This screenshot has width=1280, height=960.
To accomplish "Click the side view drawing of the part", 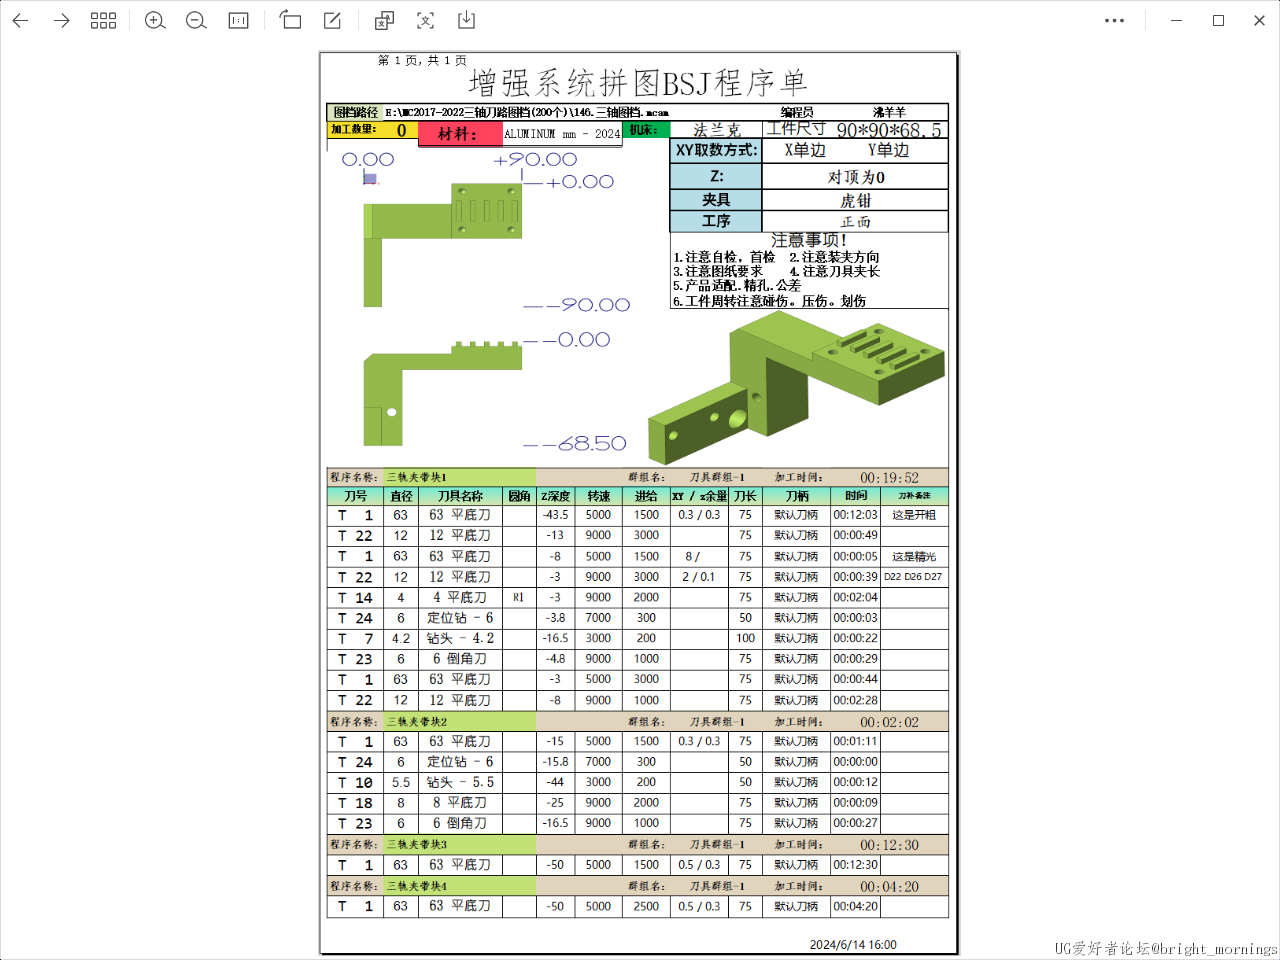I will tap(442, 394).
